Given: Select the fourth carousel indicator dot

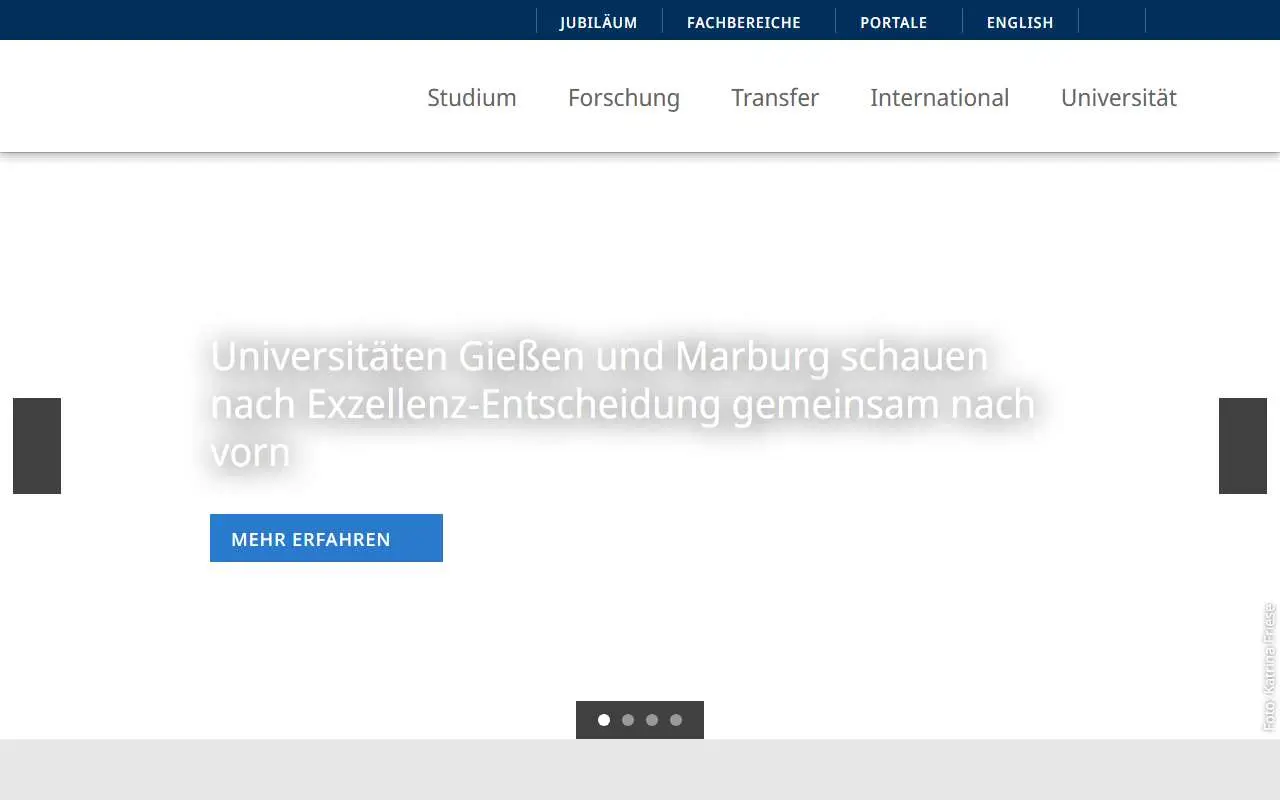Looking at the screenshot, I should coord(676,720).
